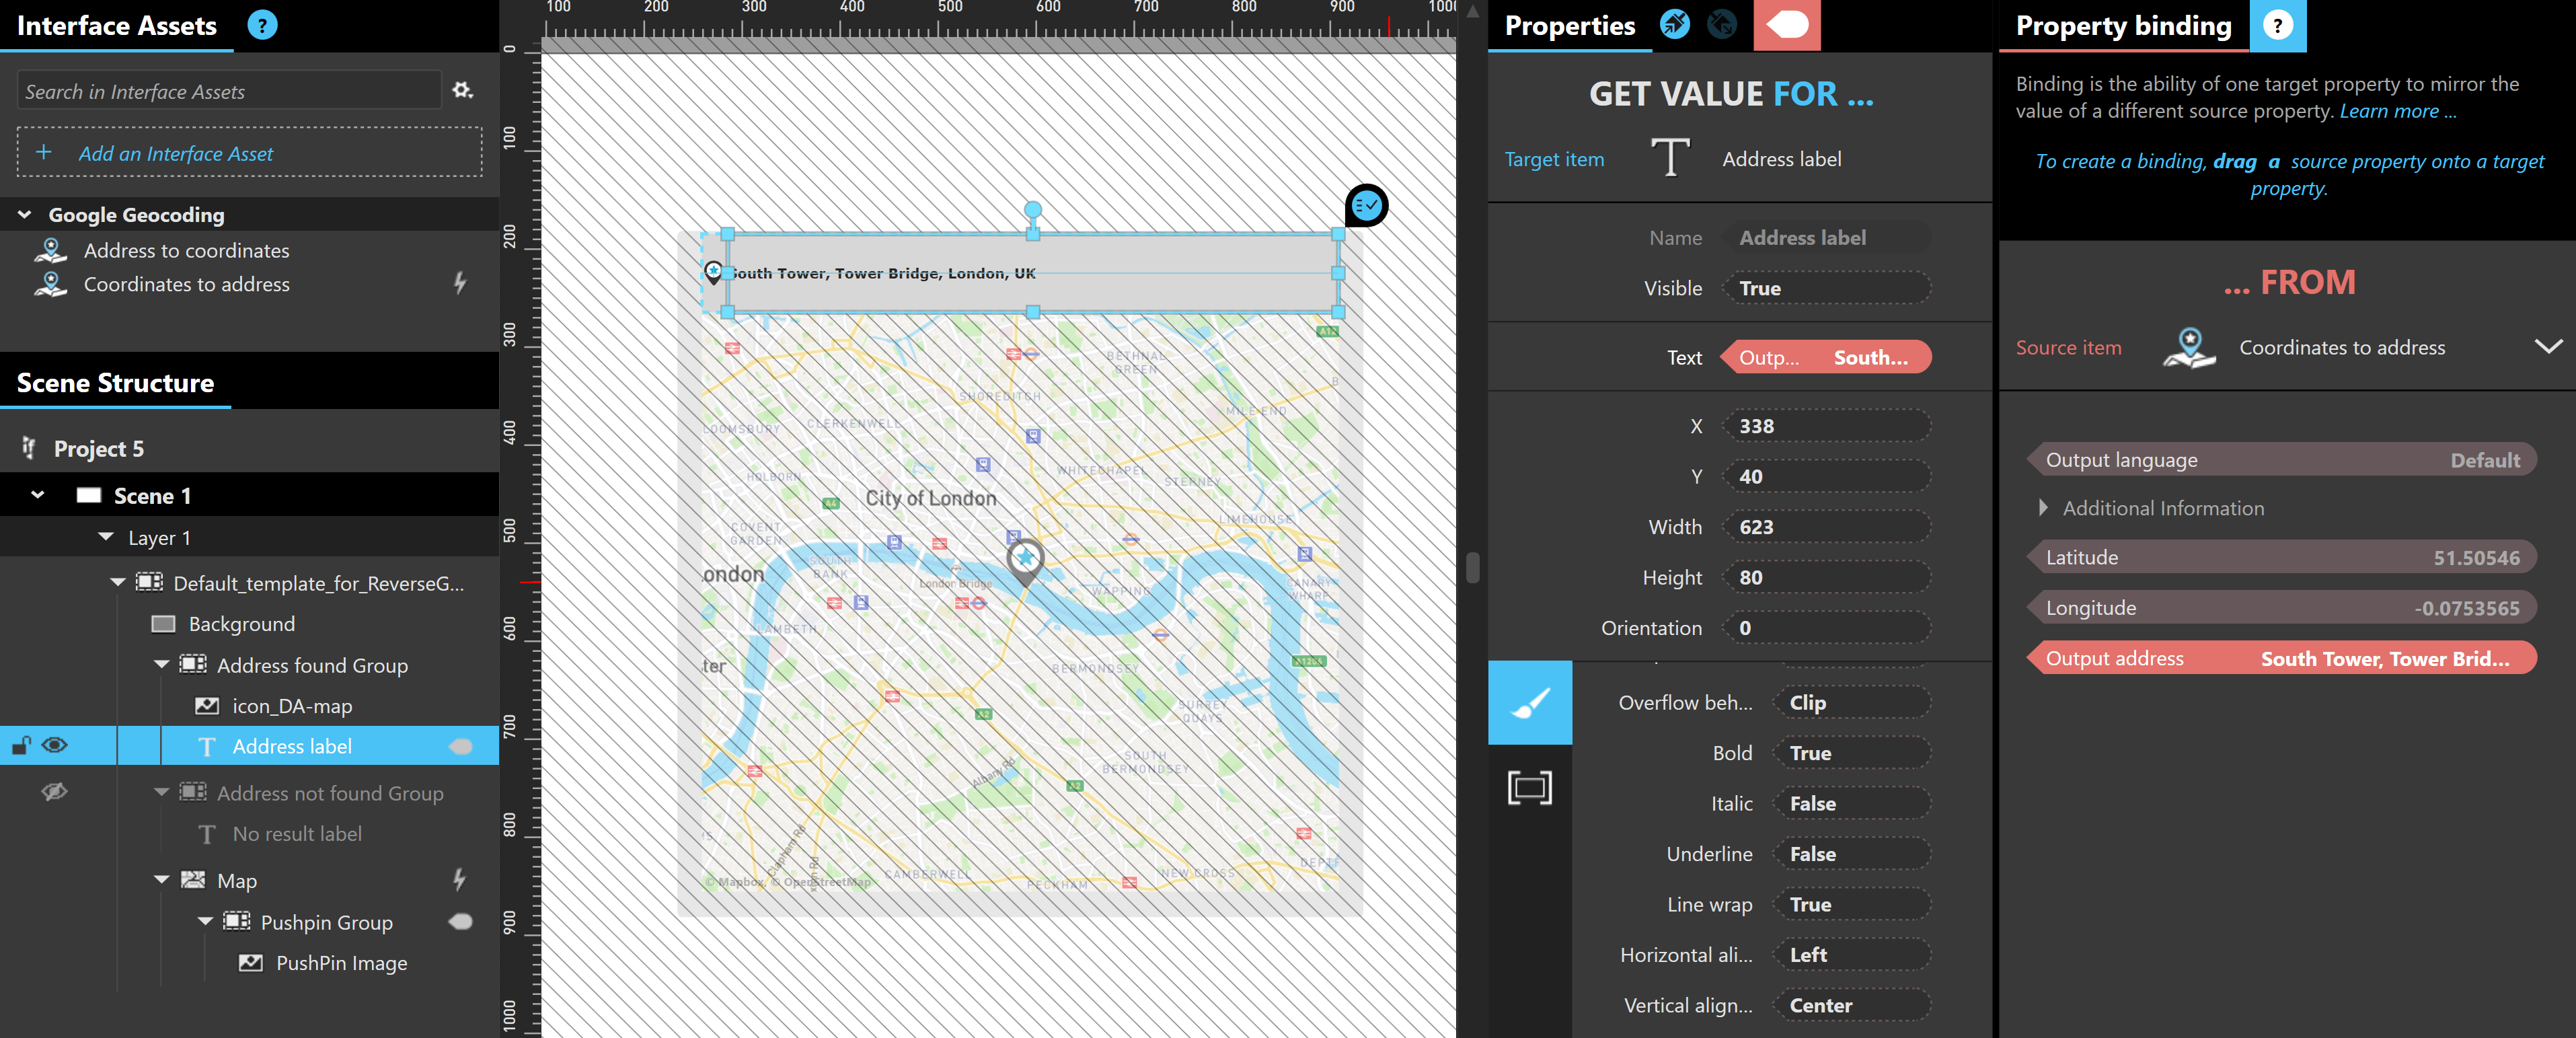Image resolution: width=2576 pixels, height=1038 pixels.
Task: Show the hidden Address not found Group
Action: 55,793
